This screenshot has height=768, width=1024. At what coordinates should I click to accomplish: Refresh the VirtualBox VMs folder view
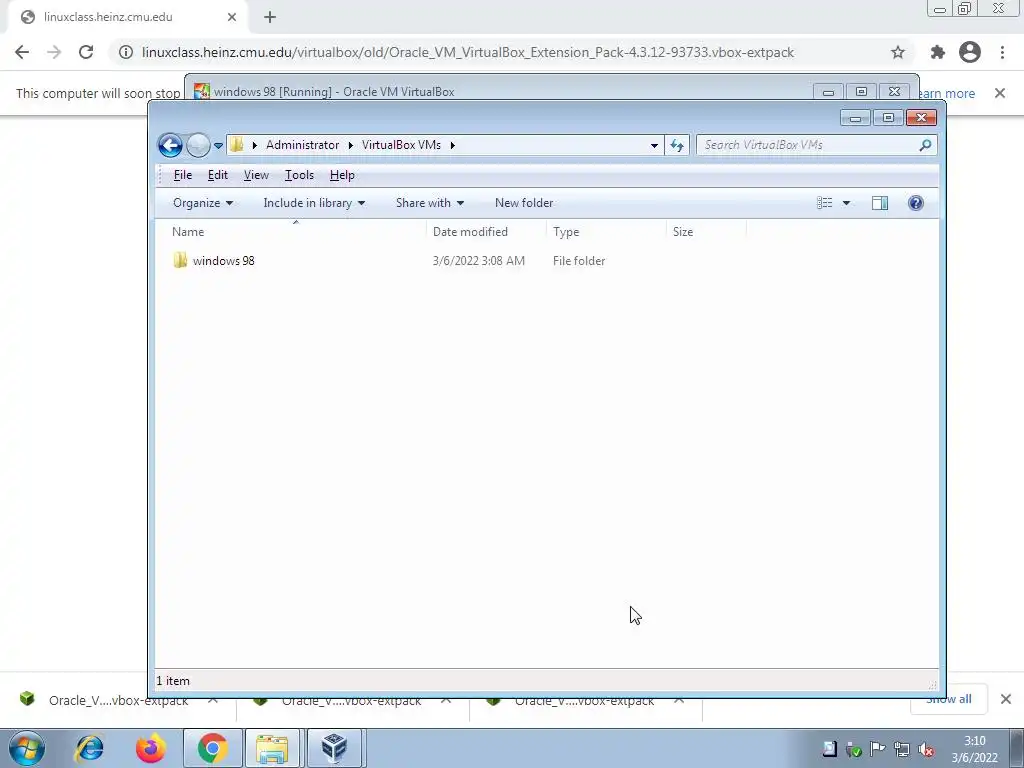tap(677, 146)
